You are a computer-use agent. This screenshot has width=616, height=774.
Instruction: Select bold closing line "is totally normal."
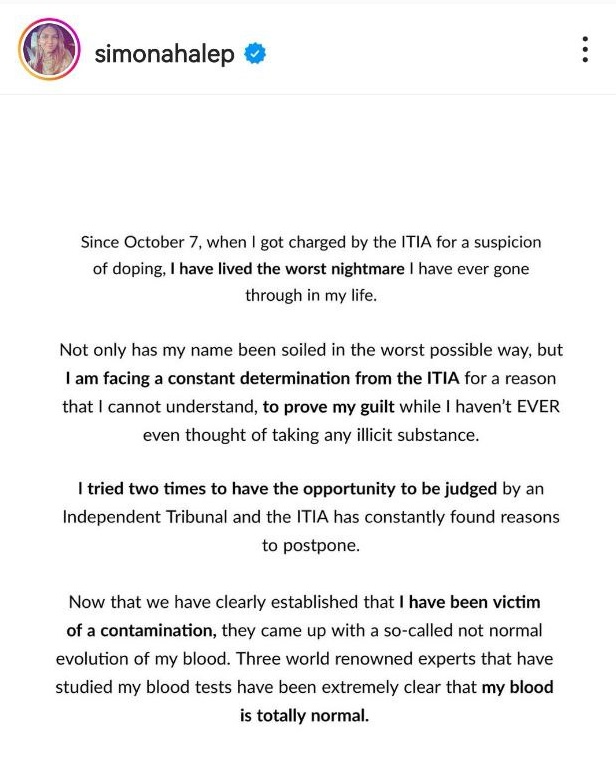305,715
